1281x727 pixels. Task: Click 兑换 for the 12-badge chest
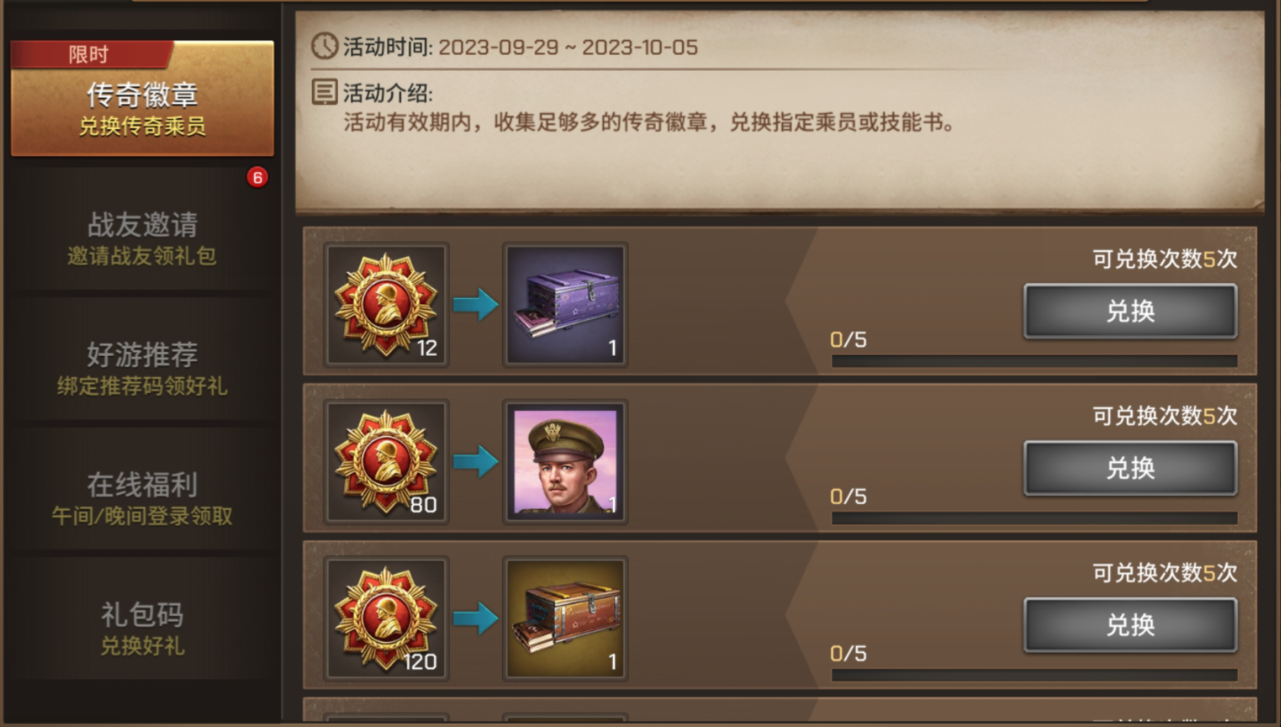1130,311
